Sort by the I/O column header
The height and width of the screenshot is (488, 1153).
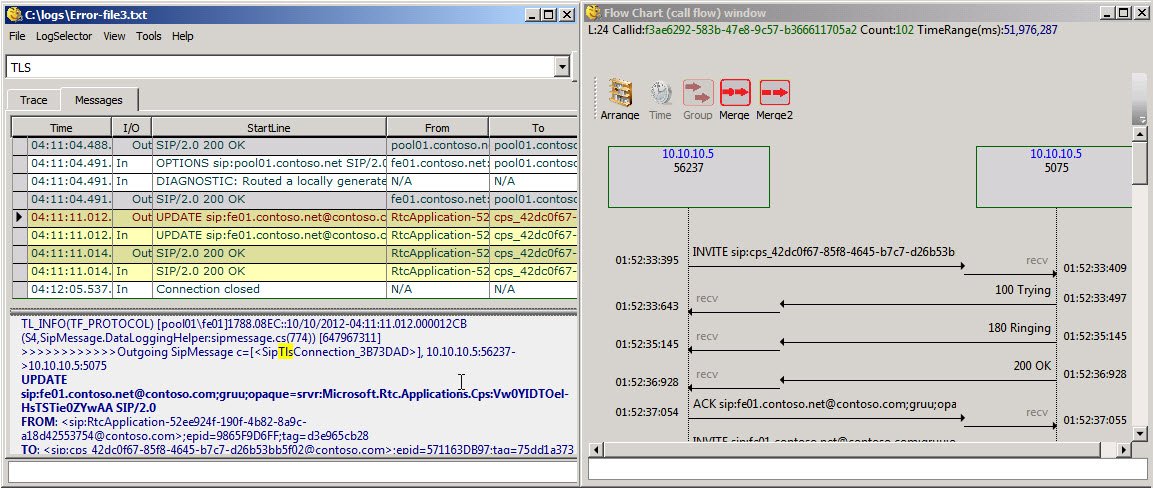pos(132,128)
